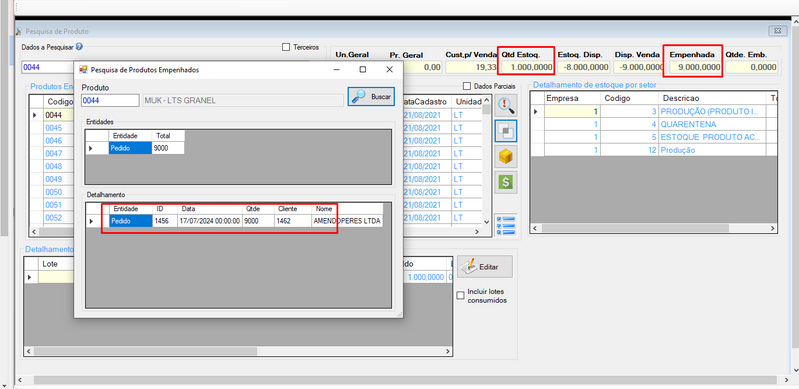
Task: Click client code 1462 cell
Action: click(x=292, y=221)
